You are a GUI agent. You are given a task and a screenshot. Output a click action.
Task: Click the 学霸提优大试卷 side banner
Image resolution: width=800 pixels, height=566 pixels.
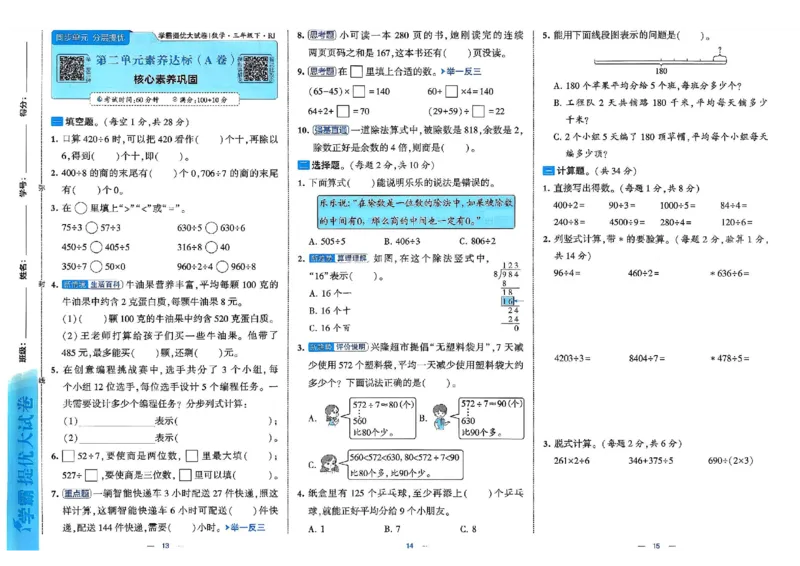pos(23,461)
